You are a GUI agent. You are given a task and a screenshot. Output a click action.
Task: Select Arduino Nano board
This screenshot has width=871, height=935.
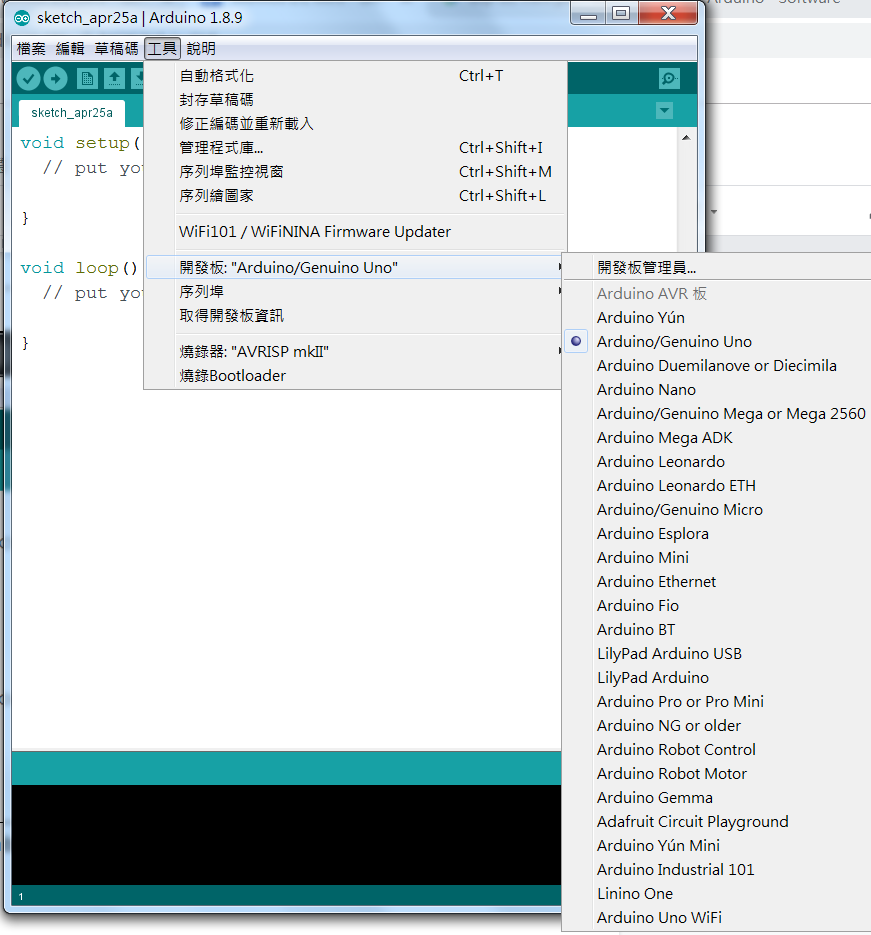click(x=717, y=389)
